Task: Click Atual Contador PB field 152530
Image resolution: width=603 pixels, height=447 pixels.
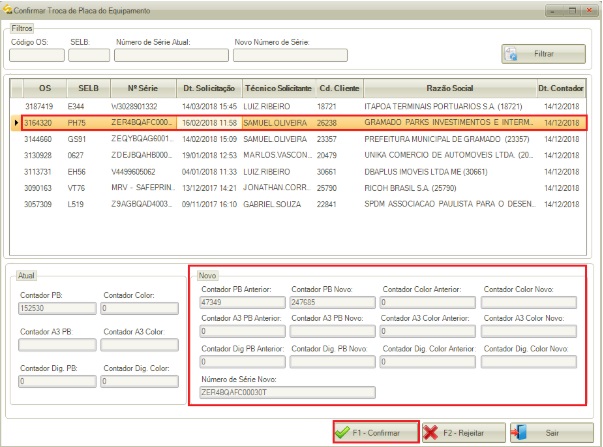Action: 57,308
